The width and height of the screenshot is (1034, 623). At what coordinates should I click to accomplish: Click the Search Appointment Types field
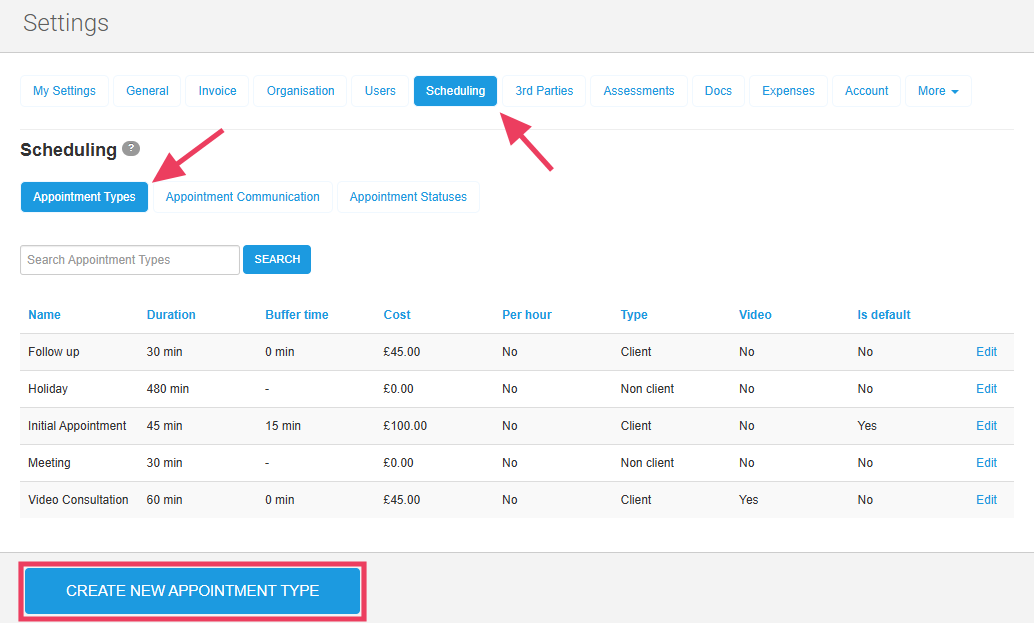(x=130, y=260)
